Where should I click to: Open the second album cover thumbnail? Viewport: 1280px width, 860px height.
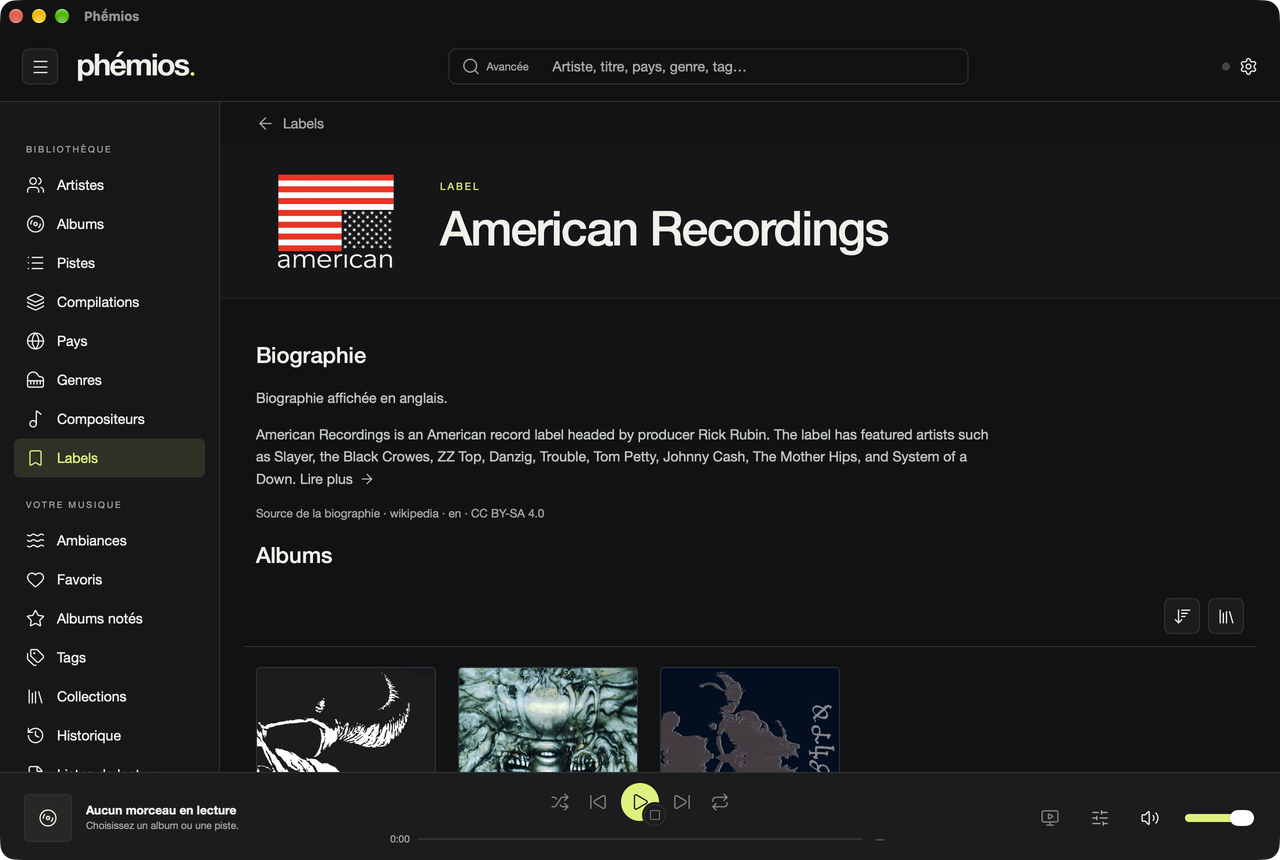[x=548, y=720]
